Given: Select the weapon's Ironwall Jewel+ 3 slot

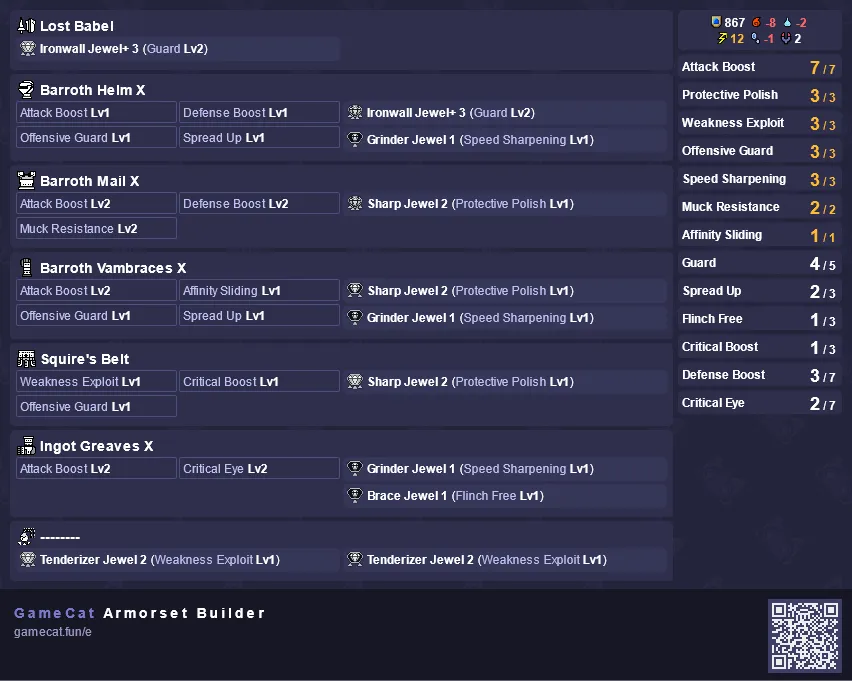Looking at the screenshot, I should point(177,48).
